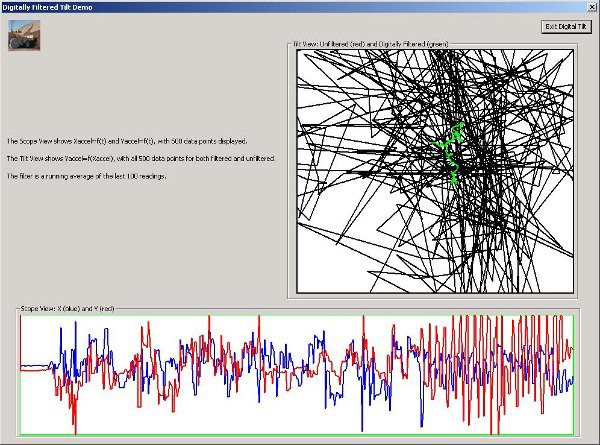600x445 pixels.
Task: Click text about running average of last 100 readings
Action: coord(86,176)
